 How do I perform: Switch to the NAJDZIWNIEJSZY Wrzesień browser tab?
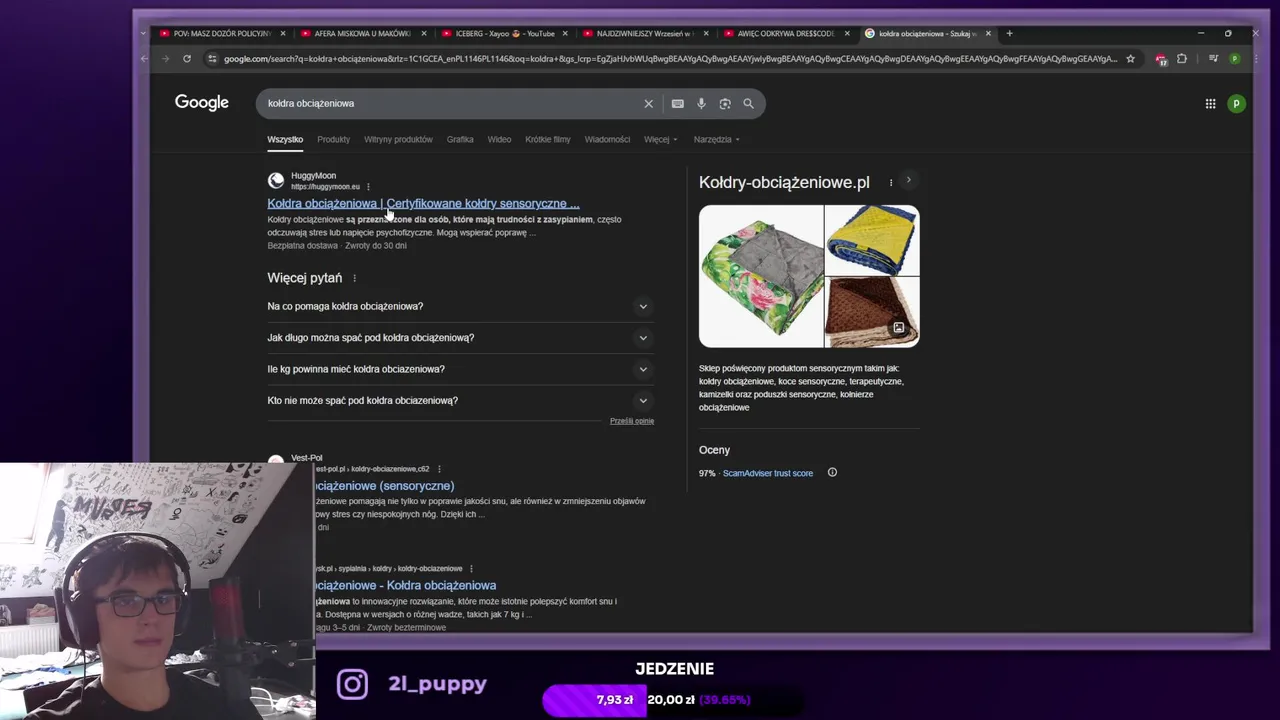tap(645, 33)
